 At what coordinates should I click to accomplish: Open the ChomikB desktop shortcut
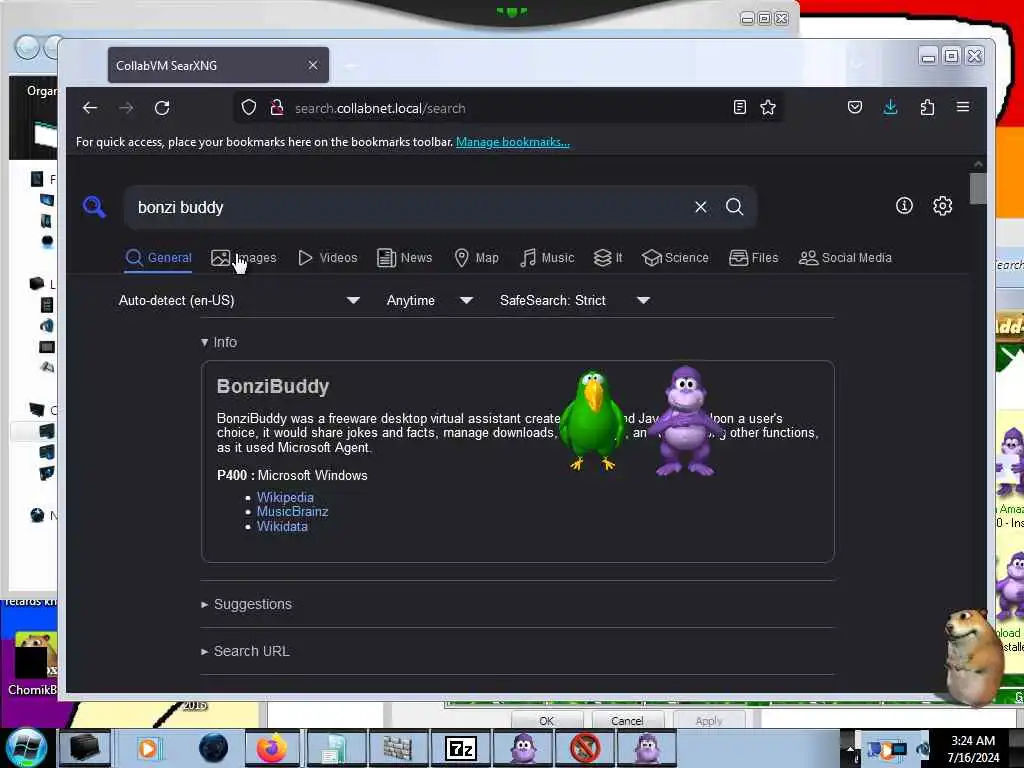click(x=33, y=663)
